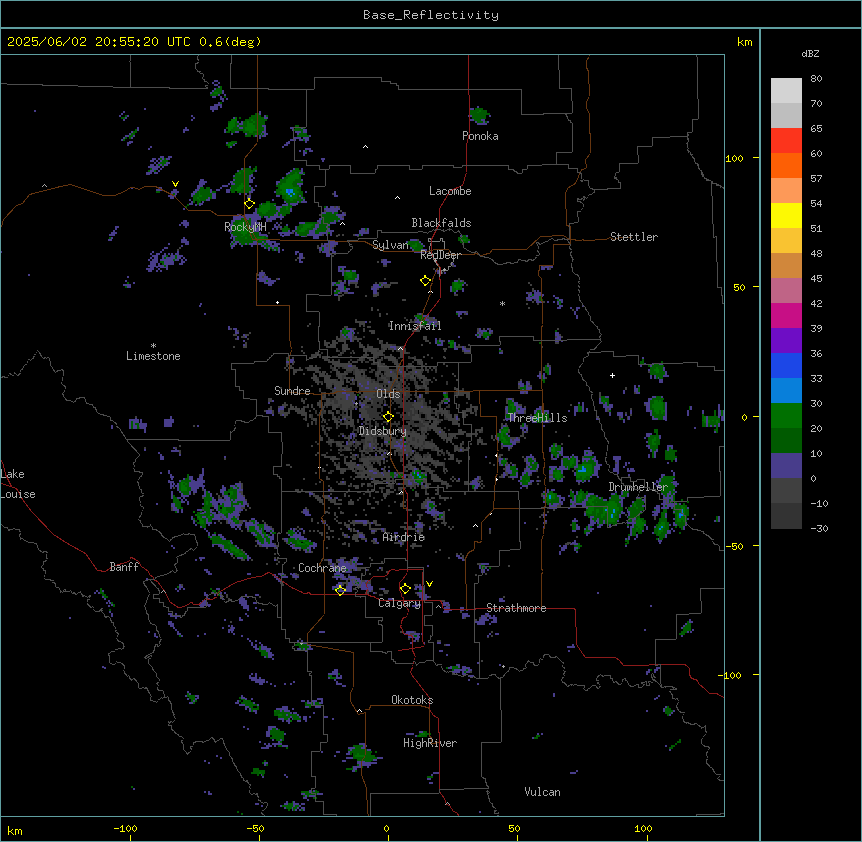
Task: Click the yellow diamond marker above RockyMH
Action: click(x=249, y=204)
